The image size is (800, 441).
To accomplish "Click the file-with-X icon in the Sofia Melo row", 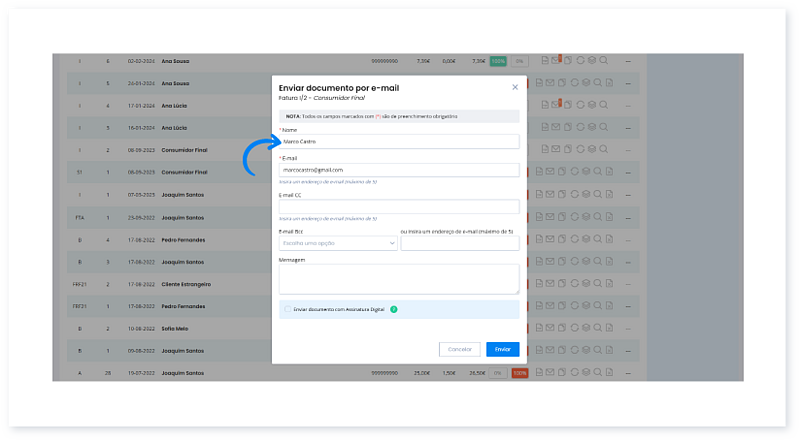I will [x=610, y=327].
